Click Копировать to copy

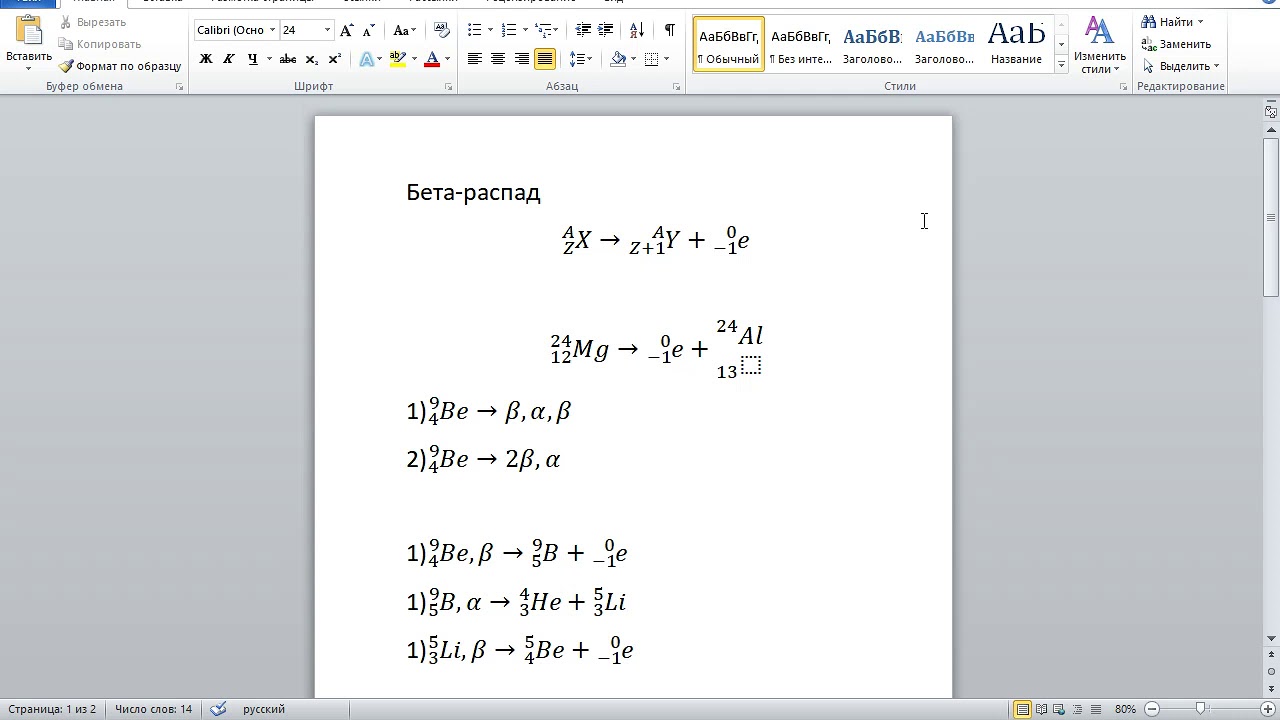click(x=100, y=44)
